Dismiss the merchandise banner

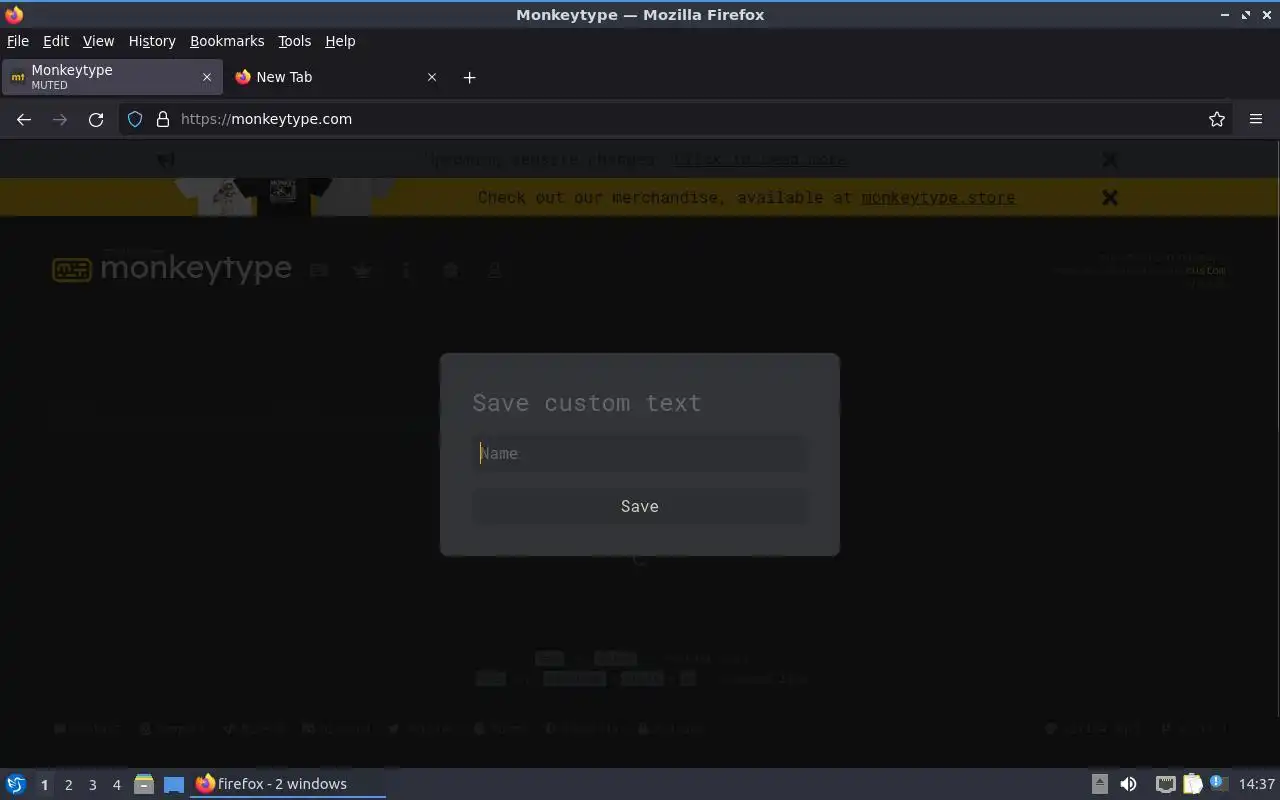tap(1110, 197)
